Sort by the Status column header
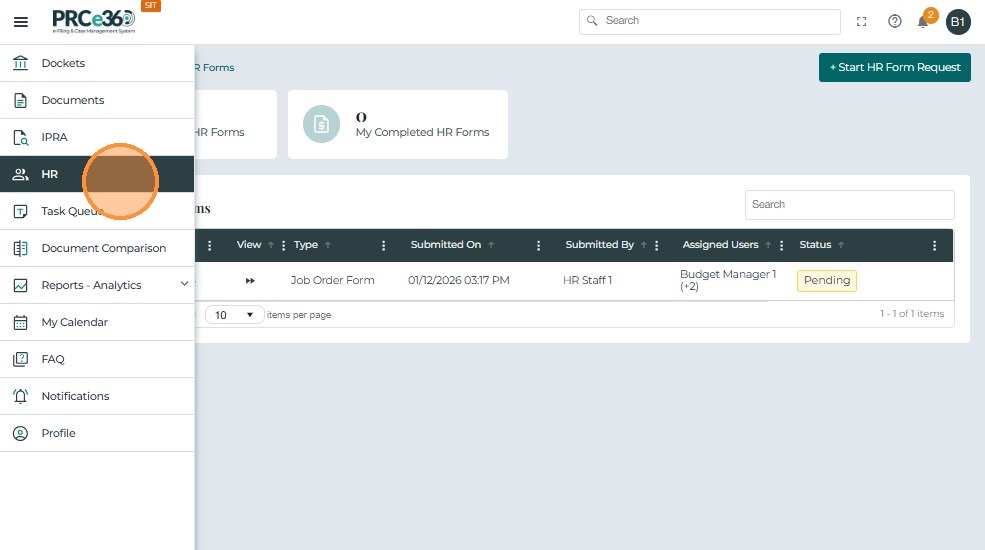985x550 pixels. coord(815,245)
